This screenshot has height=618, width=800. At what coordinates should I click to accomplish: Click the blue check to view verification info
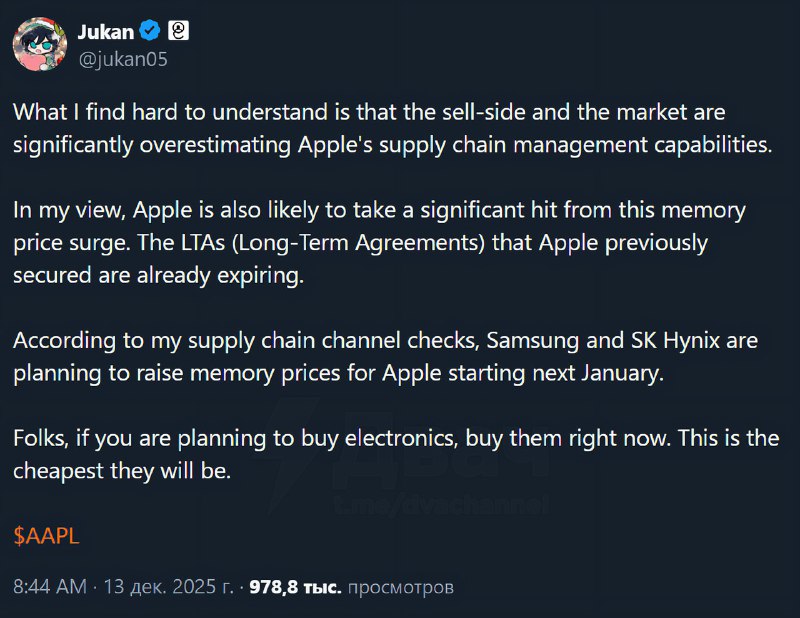150,31
